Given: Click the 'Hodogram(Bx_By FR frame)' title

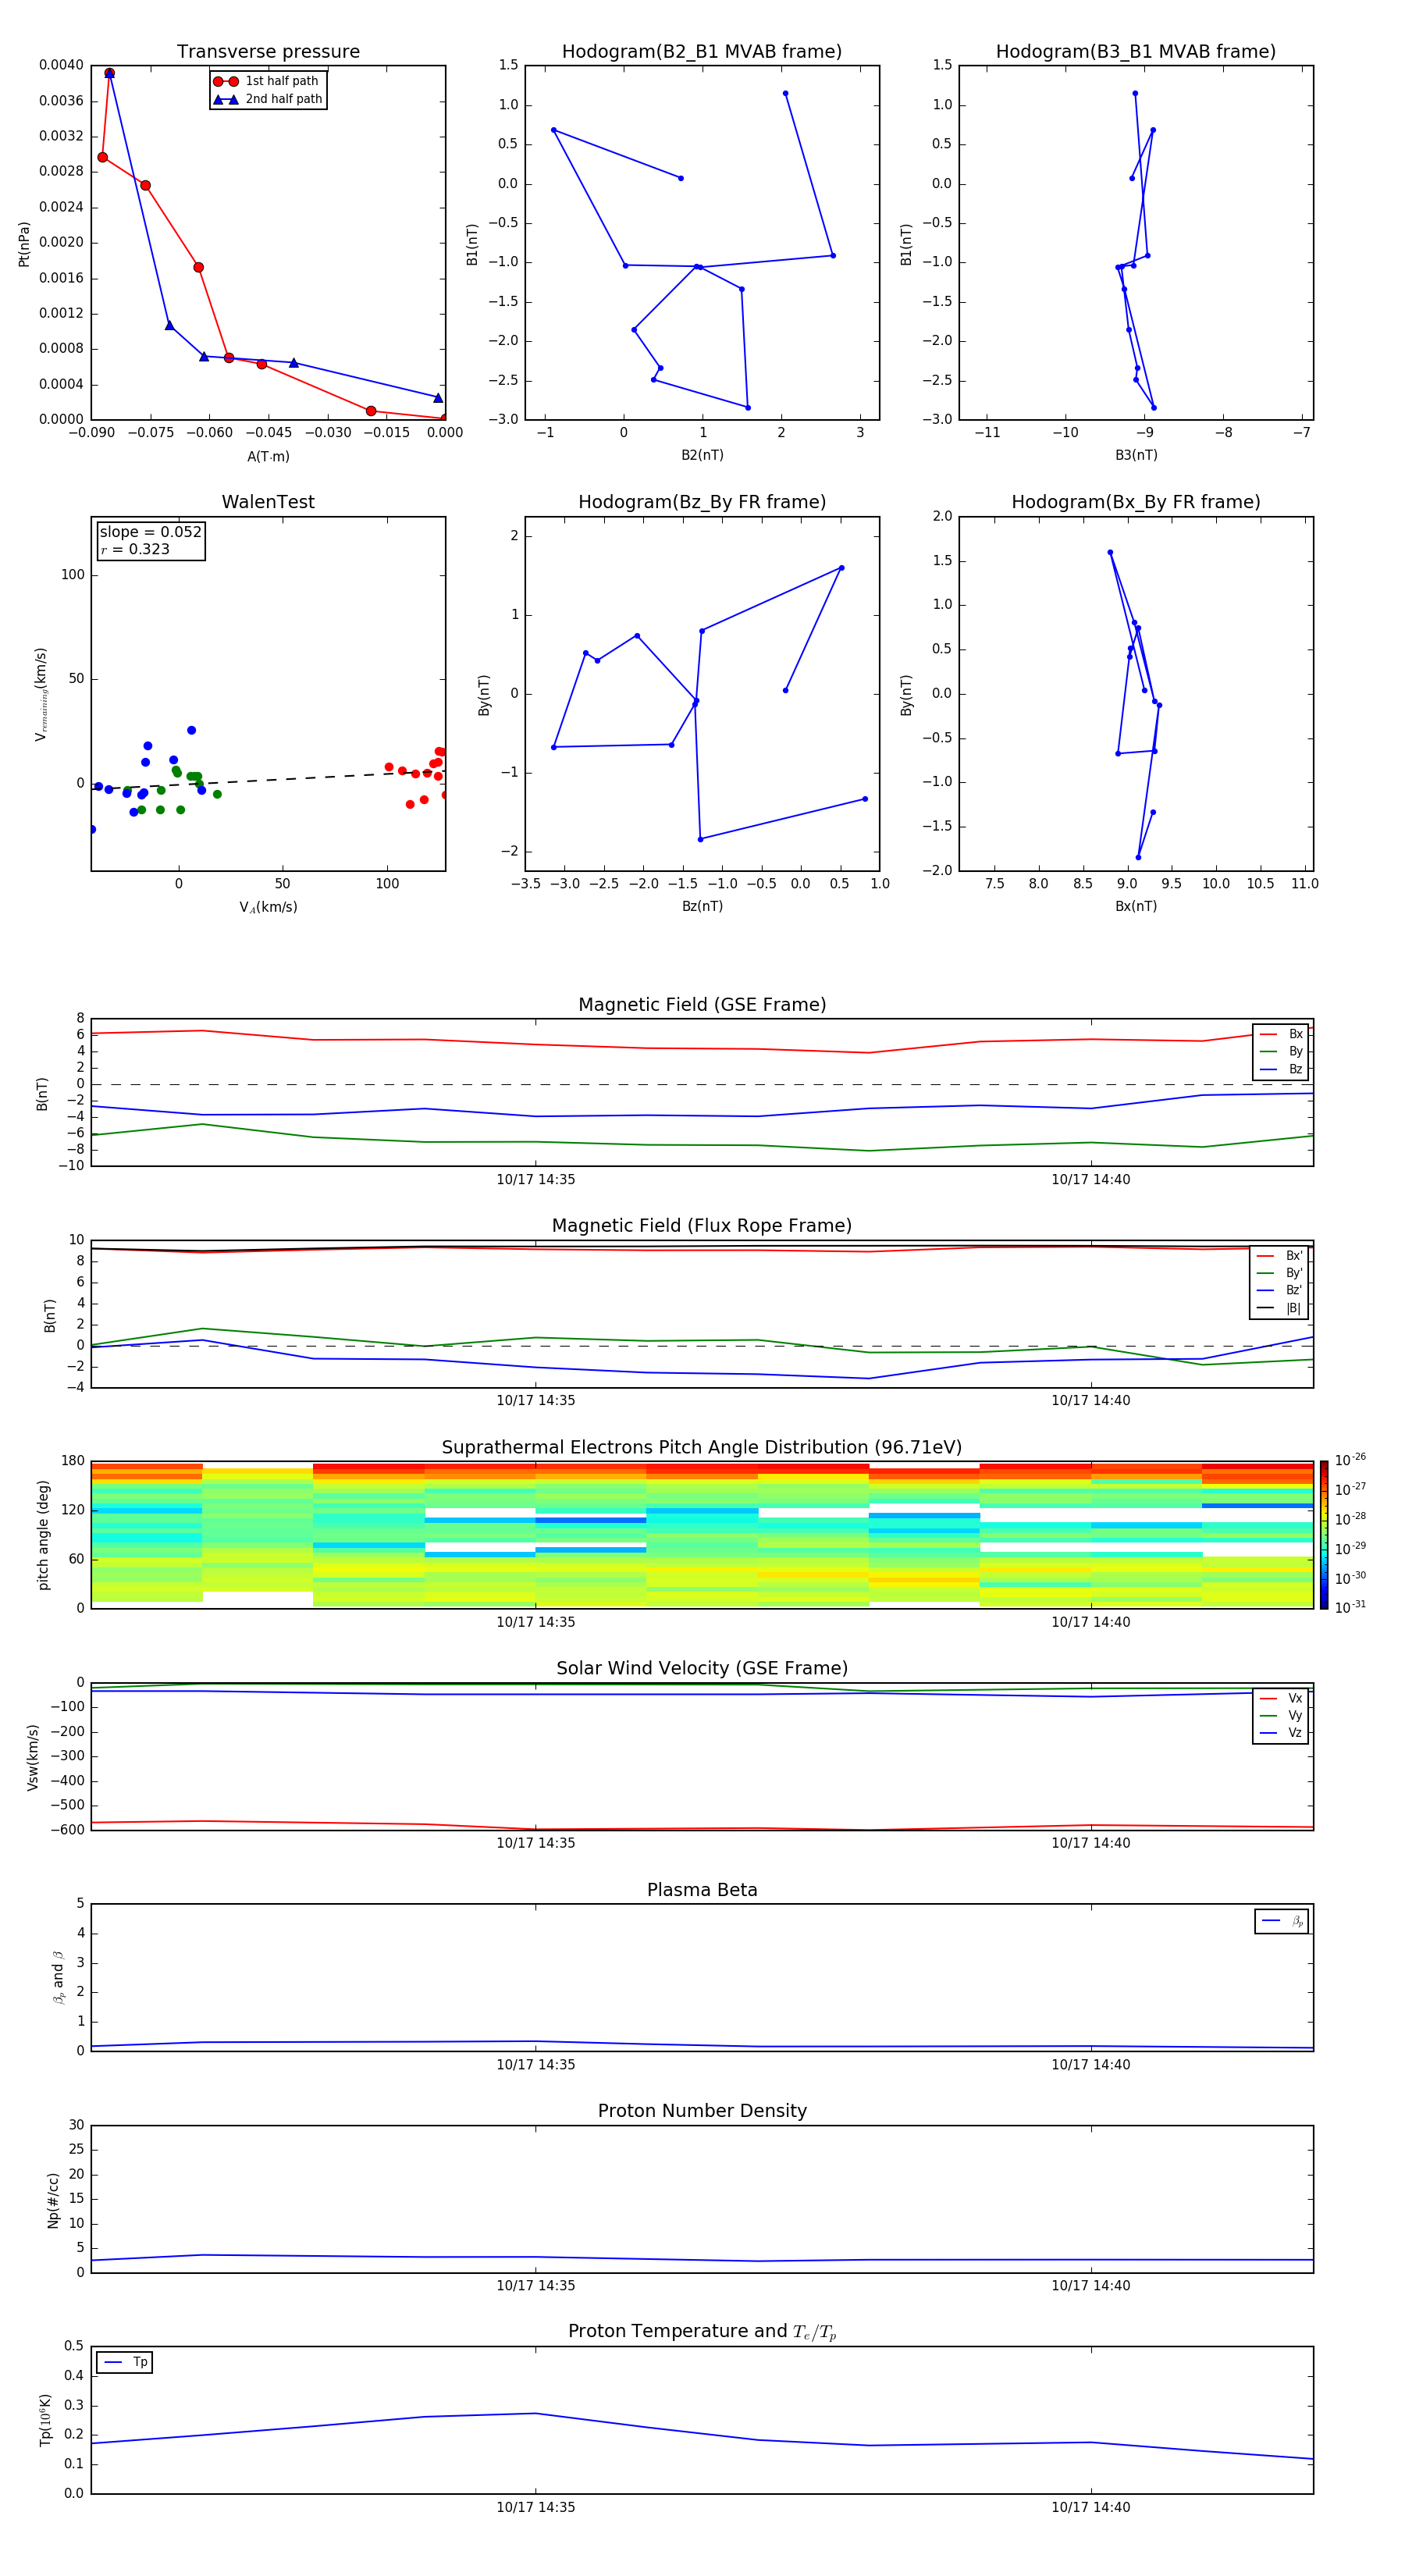Looking at the screenshot, I should coord(1136,502).
